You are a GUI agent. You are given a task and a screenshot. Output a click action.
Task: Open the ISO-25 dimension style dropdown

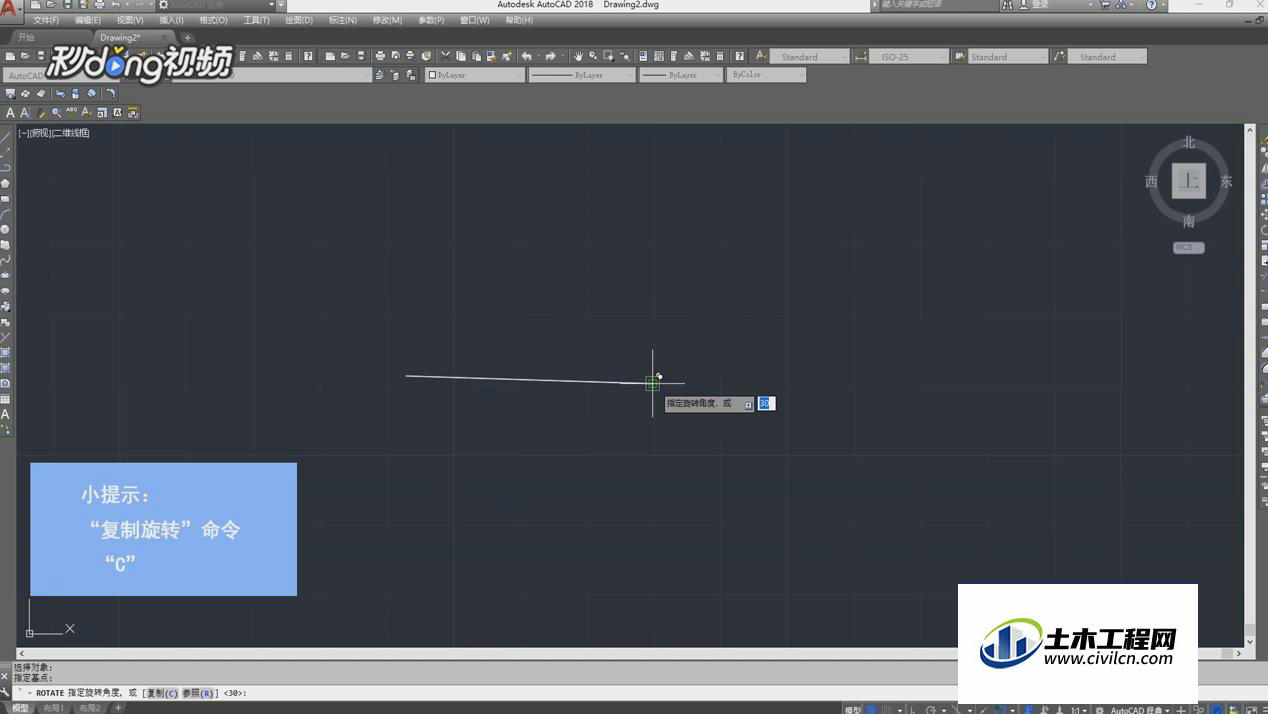909,57
